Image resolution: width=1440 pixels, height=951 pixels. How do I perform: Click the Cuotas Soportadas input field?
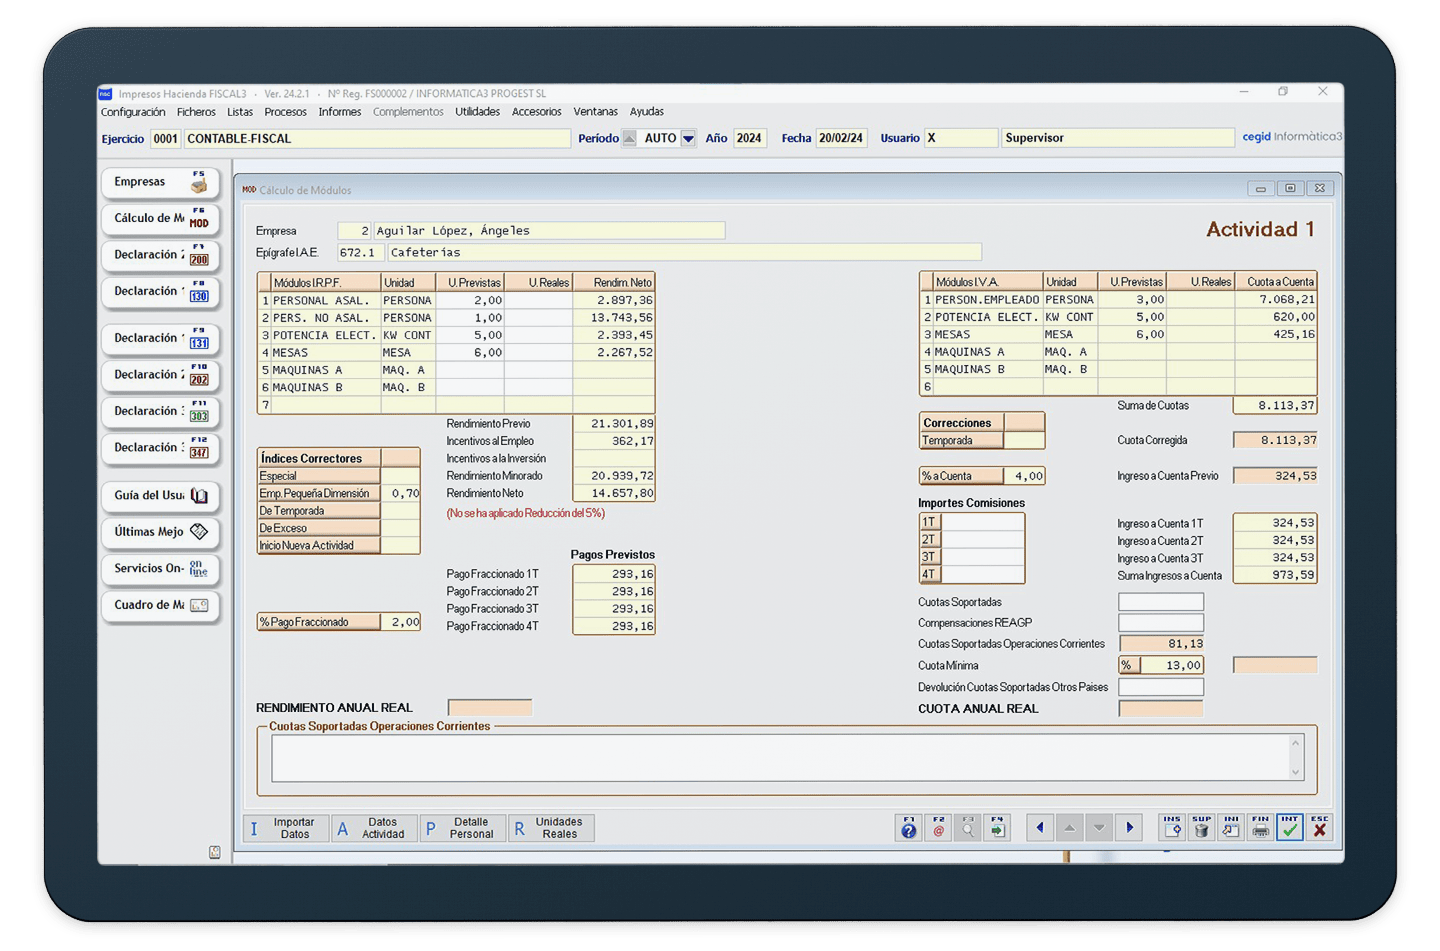(x=1160, y=602)
